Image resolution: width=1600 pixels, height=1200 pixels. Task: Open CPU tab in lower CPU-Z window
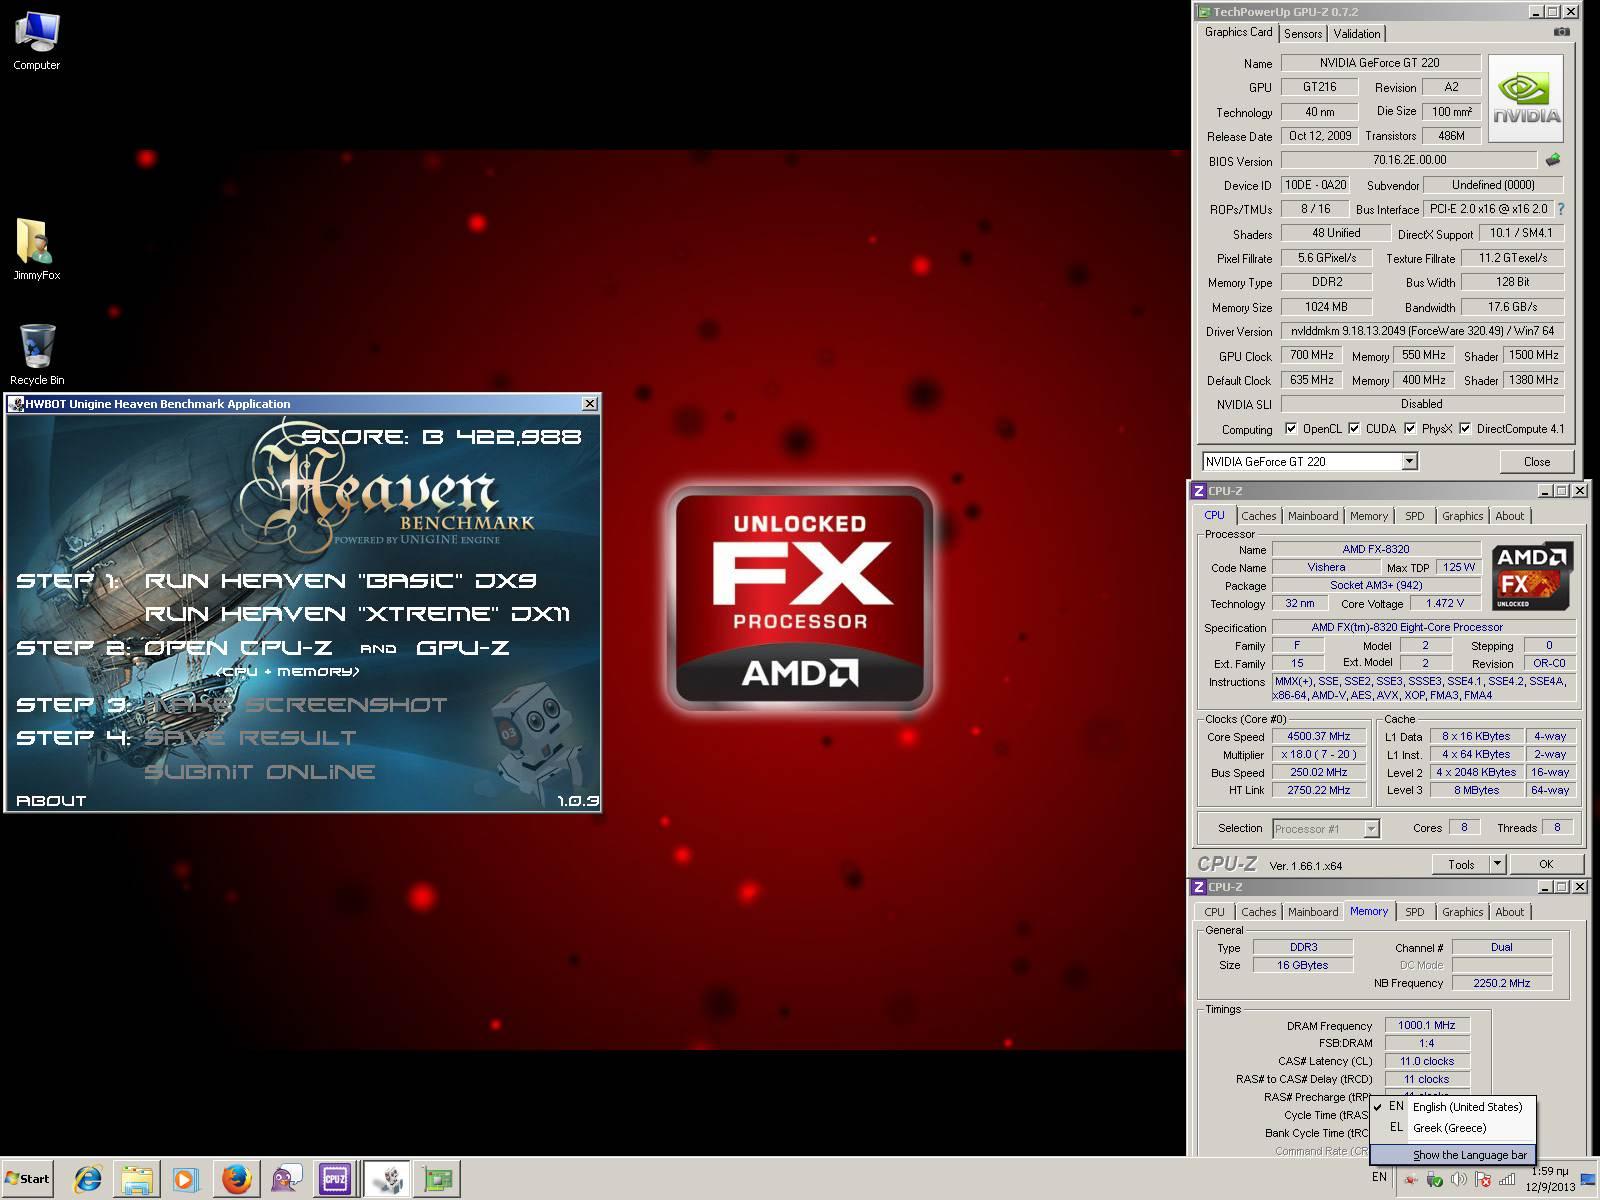[1214, 912]
